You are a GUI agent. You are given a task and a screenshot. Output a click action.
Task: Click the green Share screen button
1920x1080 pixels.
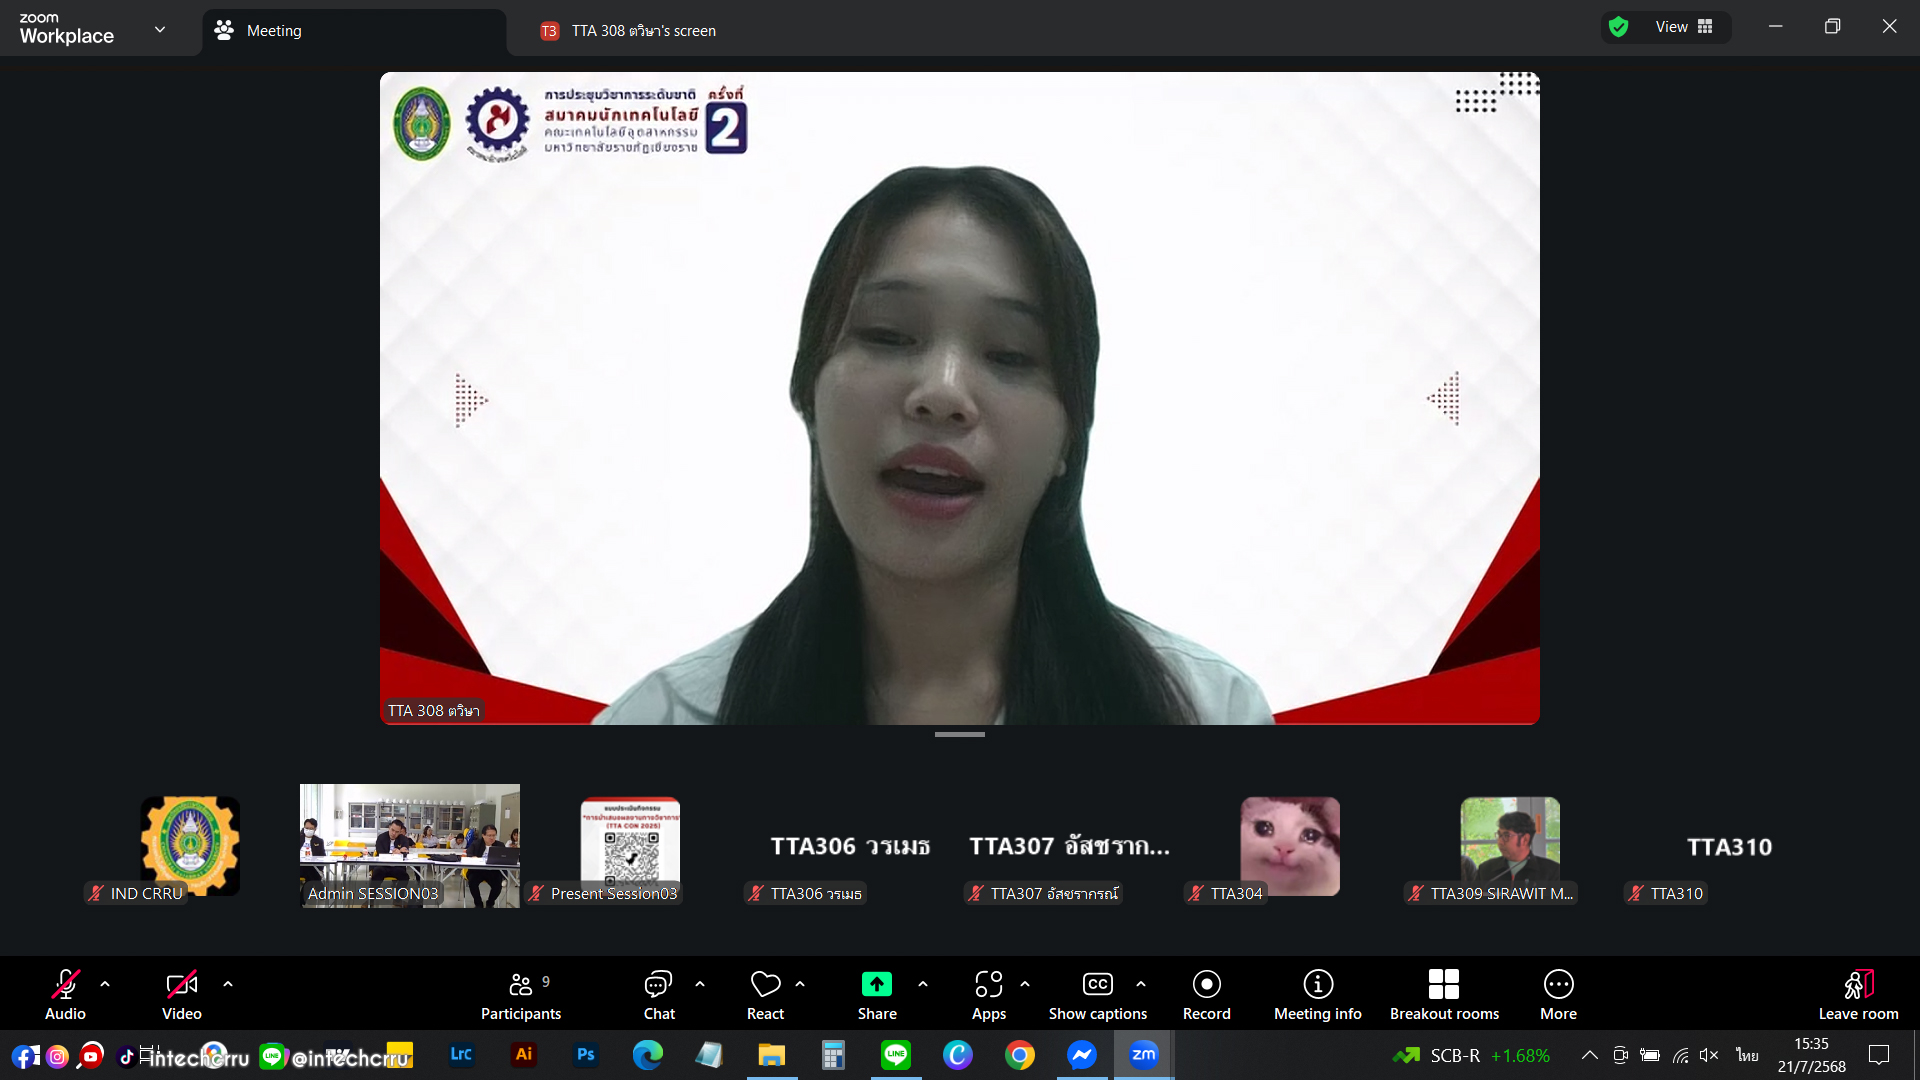(876, 985)
